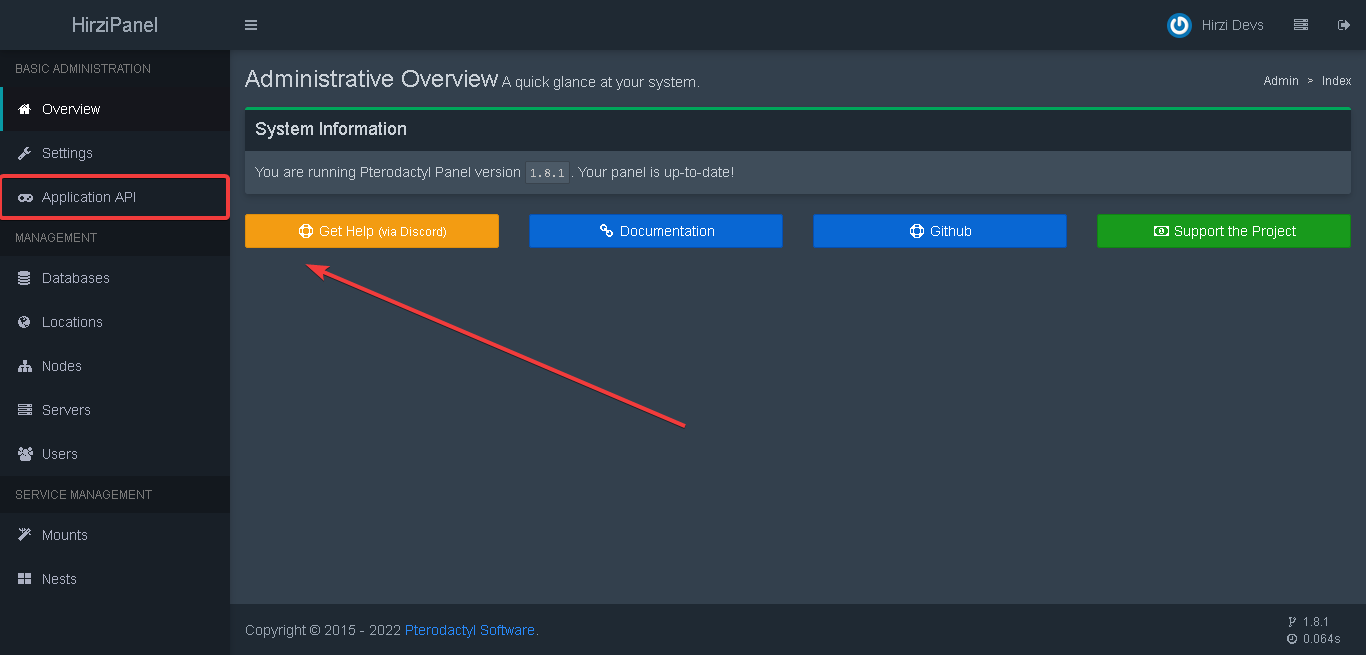
Task: Select the Locations globe icon
Action: (x=24, y=322)
